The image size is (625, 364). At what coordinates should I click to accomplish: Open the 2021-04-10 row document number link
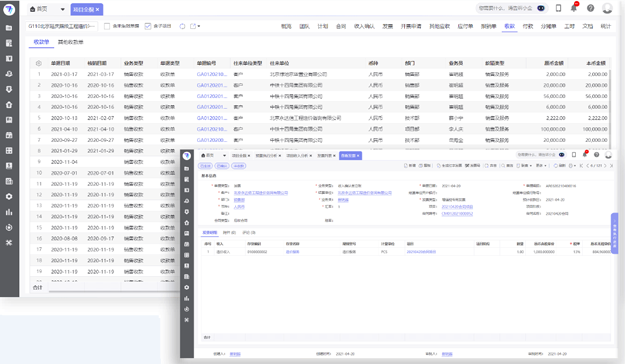pyautogui.click(x=212, y=129)
